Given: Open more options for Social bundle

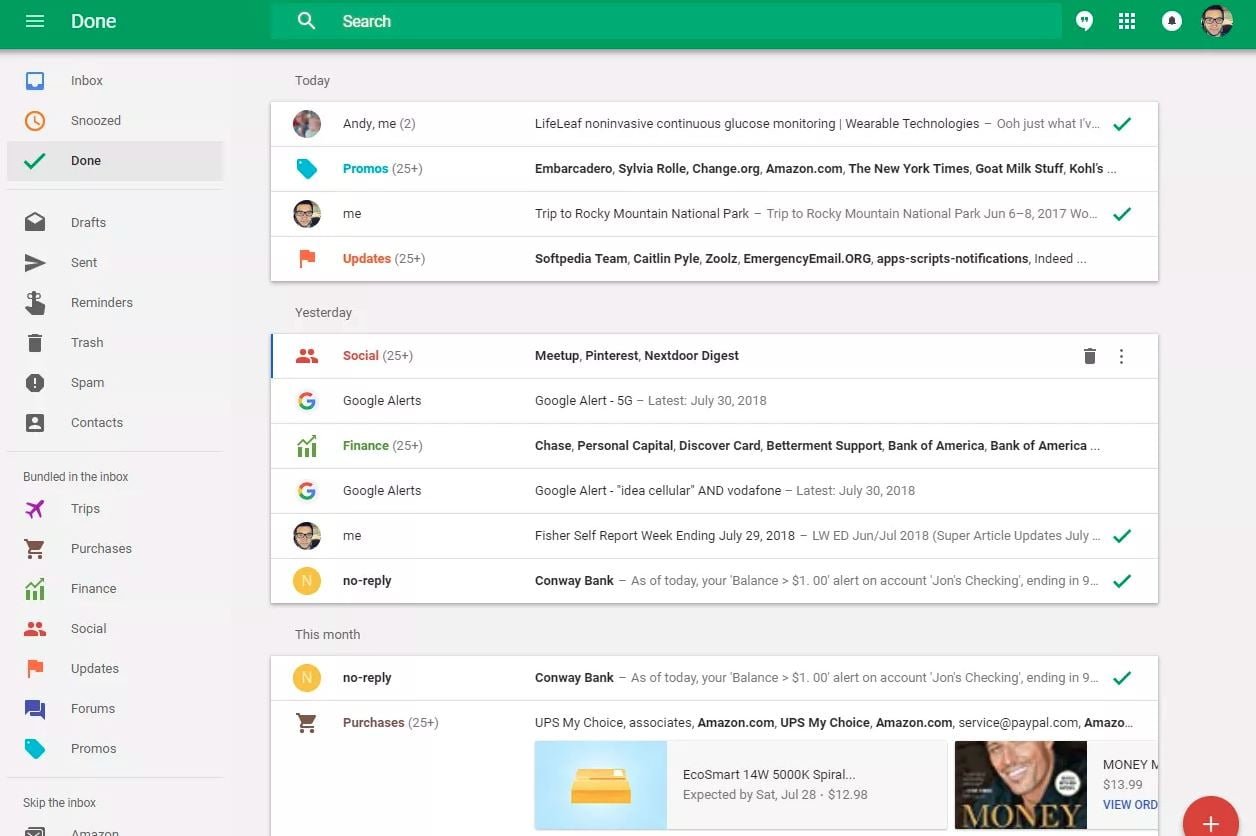Looking at the screenshot, I should point(1121,356).
